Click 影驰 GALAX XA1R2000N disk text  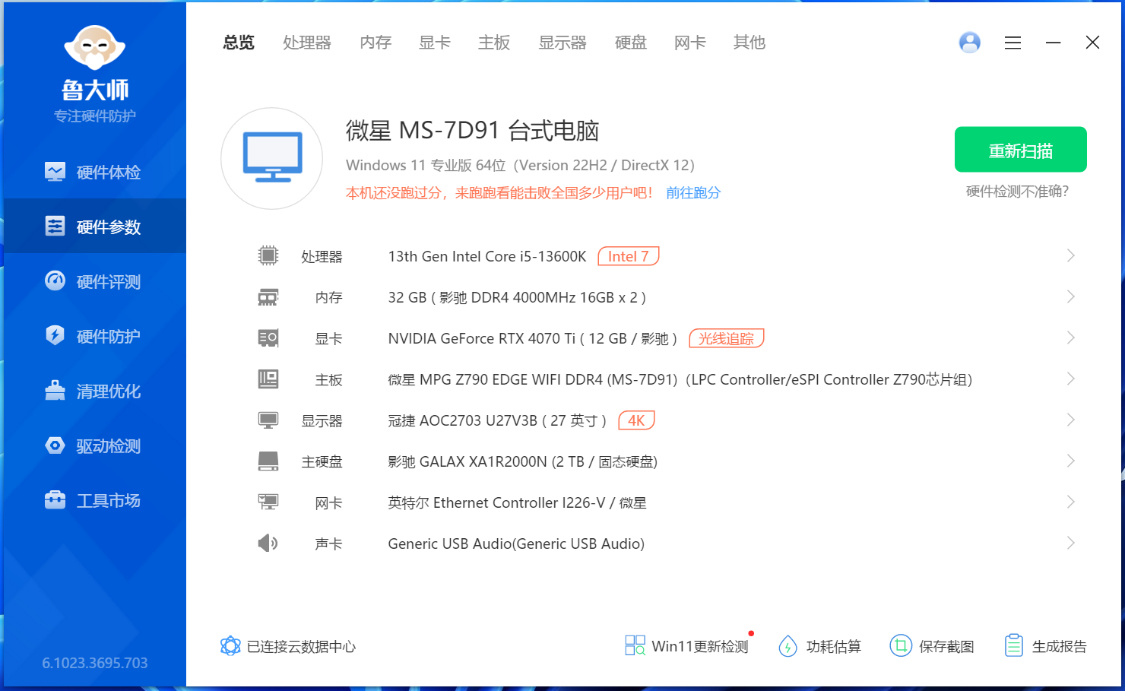click(x=522, y=461)
